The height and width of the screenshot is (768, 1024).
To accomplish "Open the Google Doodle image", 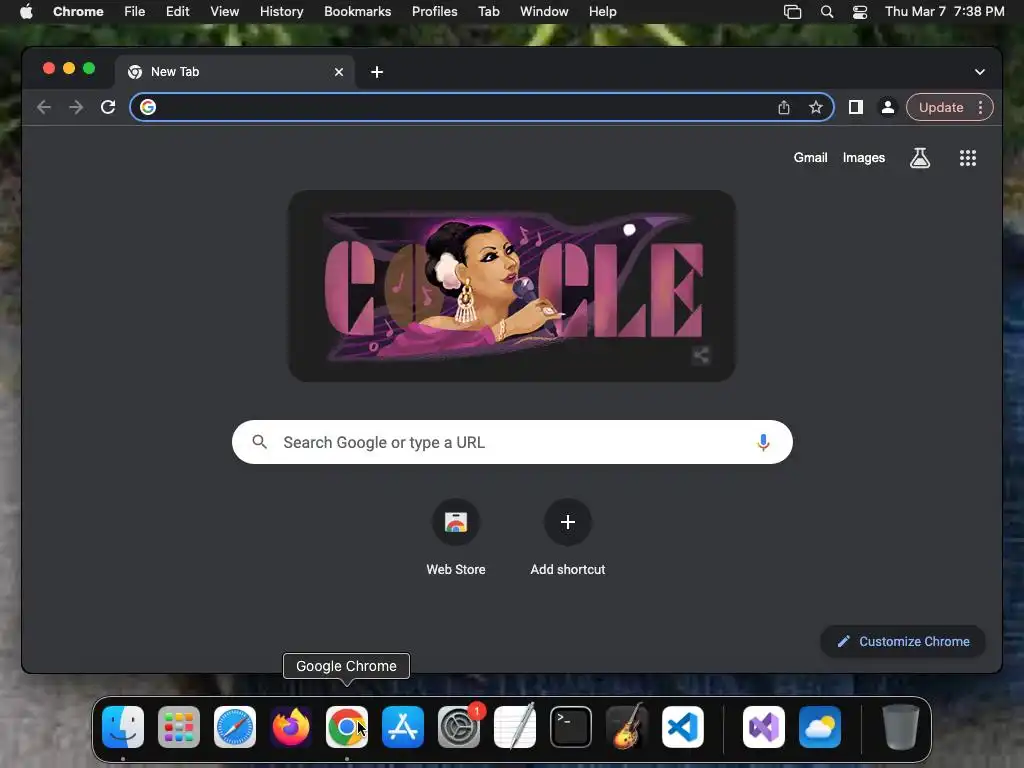I will (x=512, y=286).
